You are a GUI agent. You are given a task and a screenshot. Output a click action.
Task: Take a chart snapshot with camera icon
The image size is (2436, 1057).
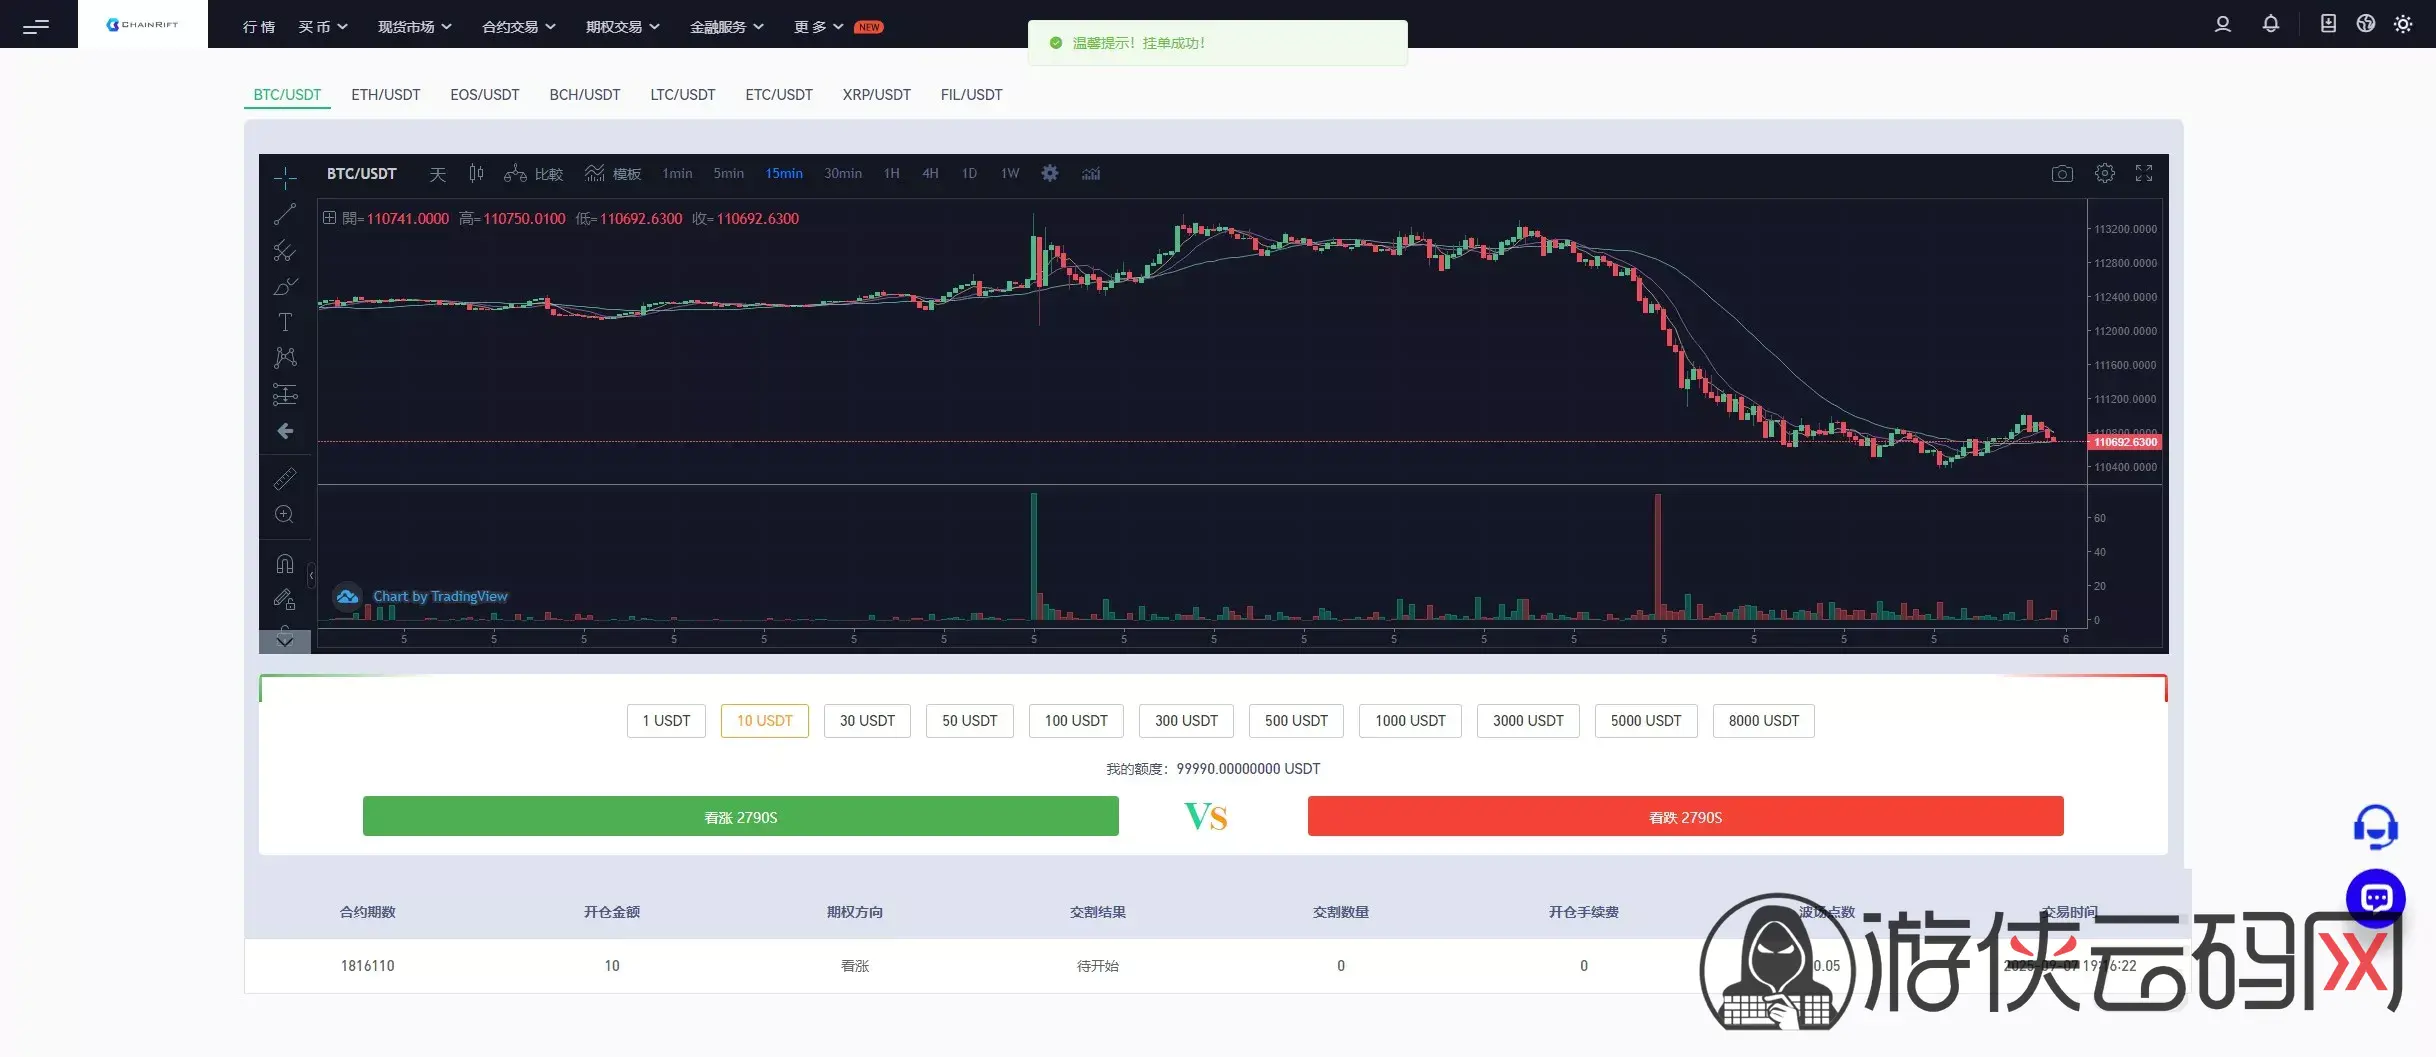coord(2061,174)
